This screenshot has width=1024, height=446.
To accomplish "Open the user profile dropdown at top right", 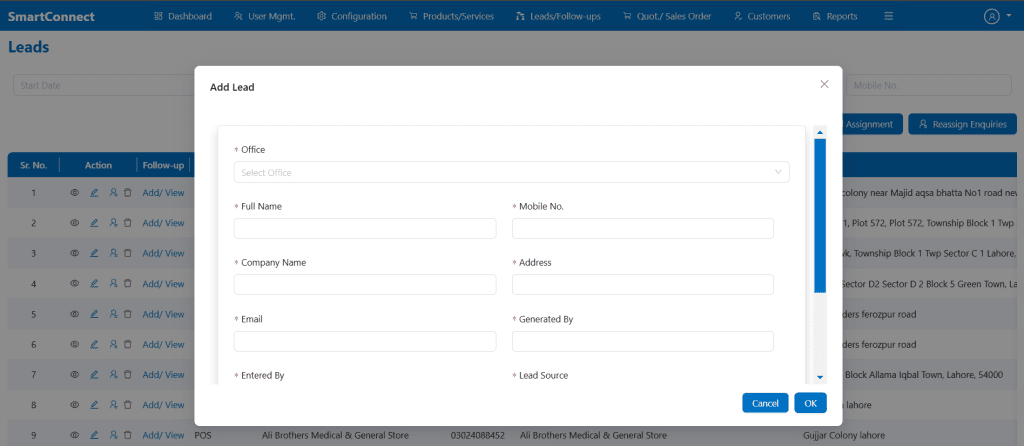I will 996,16.
